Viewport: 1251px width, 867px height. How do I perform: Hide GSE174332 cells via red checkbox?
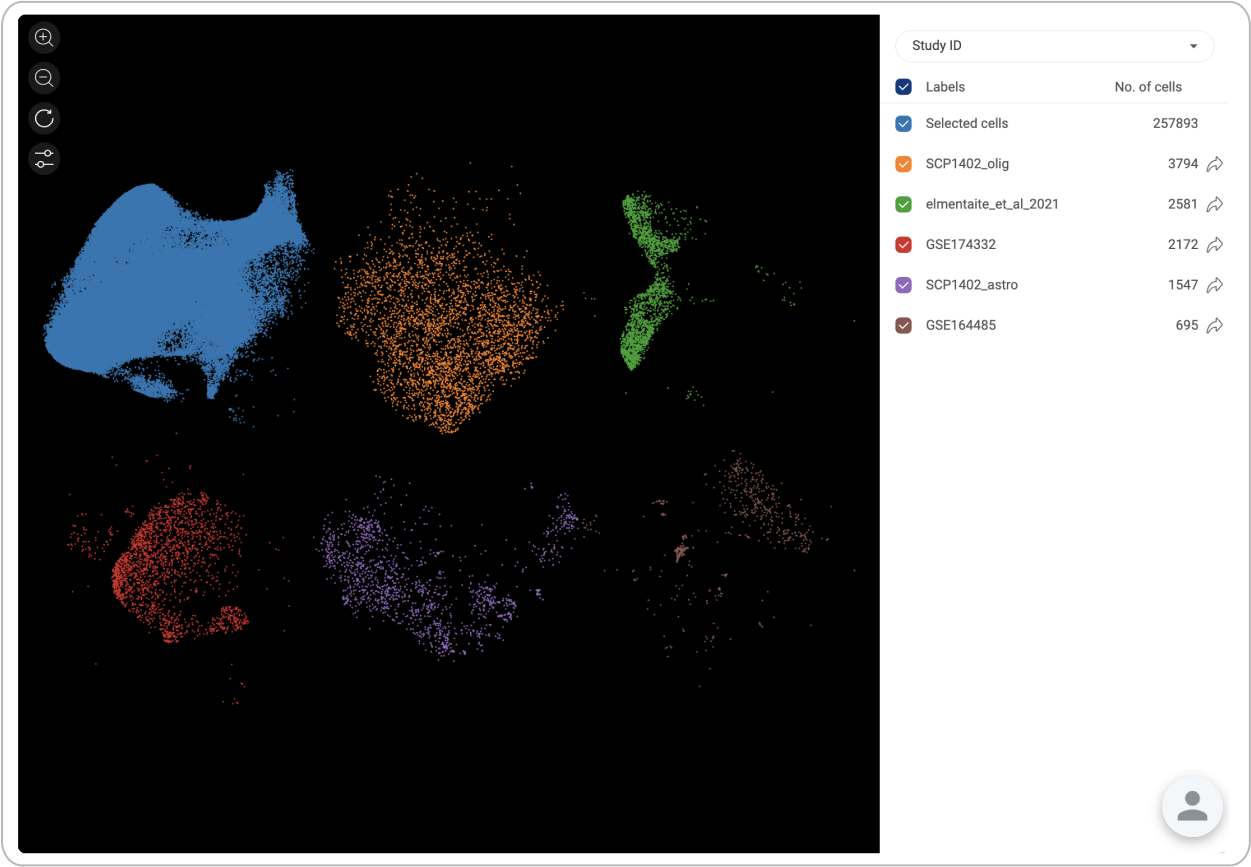[904, 245]
